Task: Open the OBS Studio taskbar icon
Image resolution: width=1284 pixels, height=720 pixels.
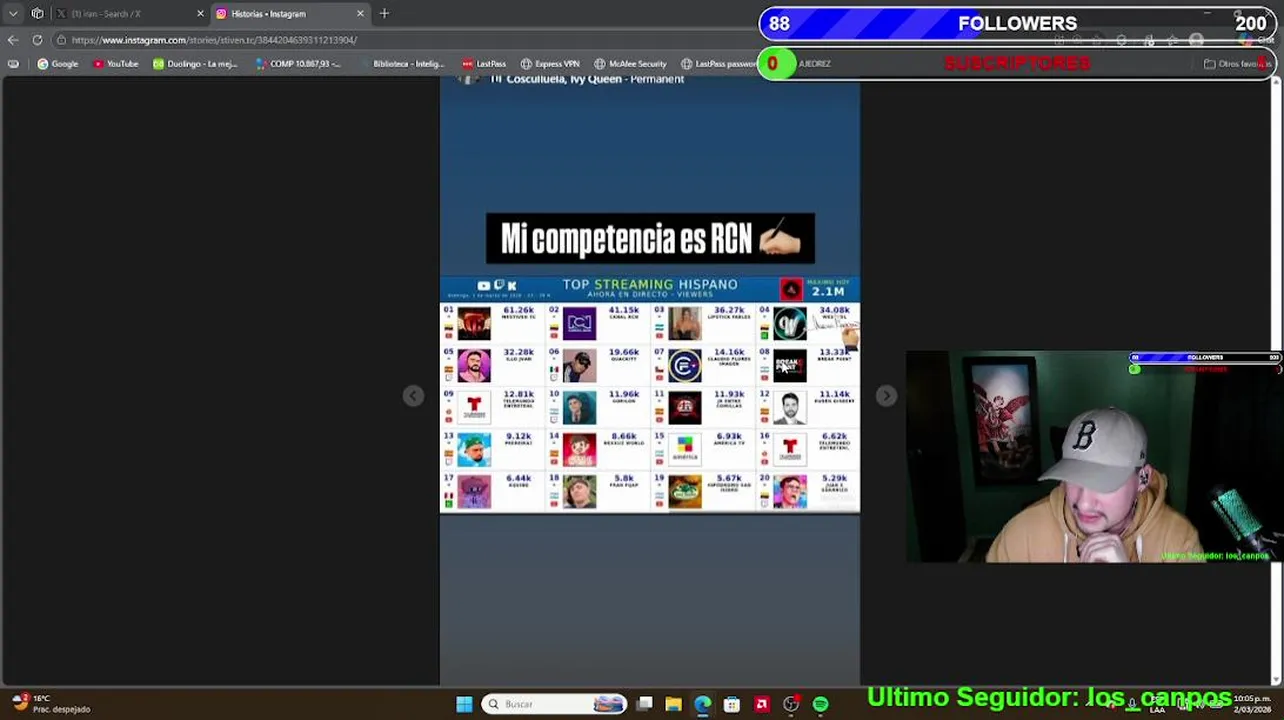Action: point(791,704)
